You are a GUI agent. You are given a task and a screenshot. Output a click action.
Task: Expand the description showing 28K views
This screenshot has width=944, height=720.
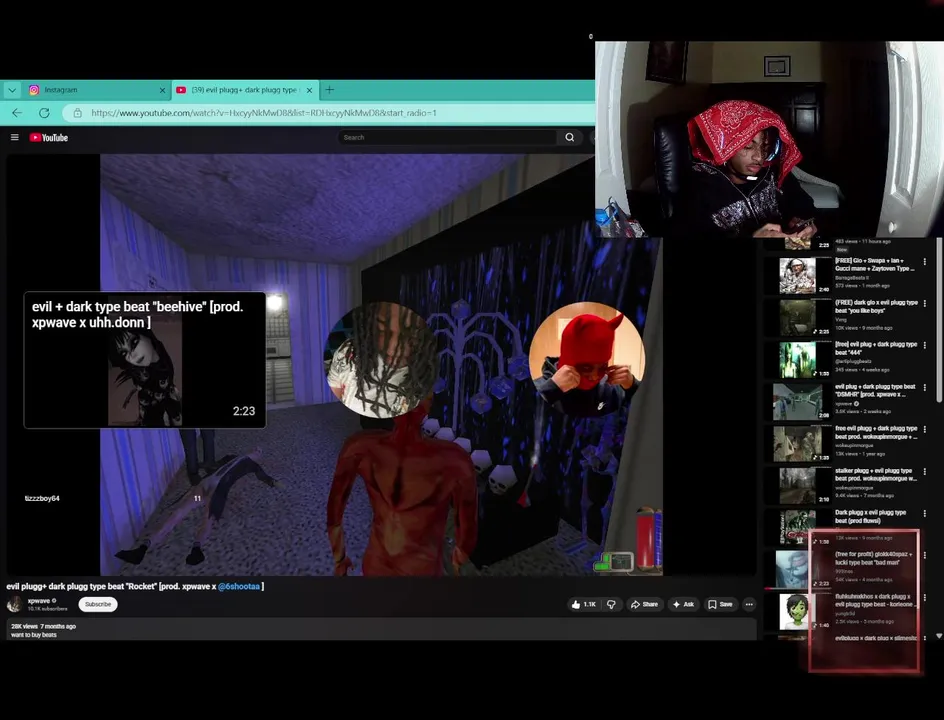(x=381, y=630)
